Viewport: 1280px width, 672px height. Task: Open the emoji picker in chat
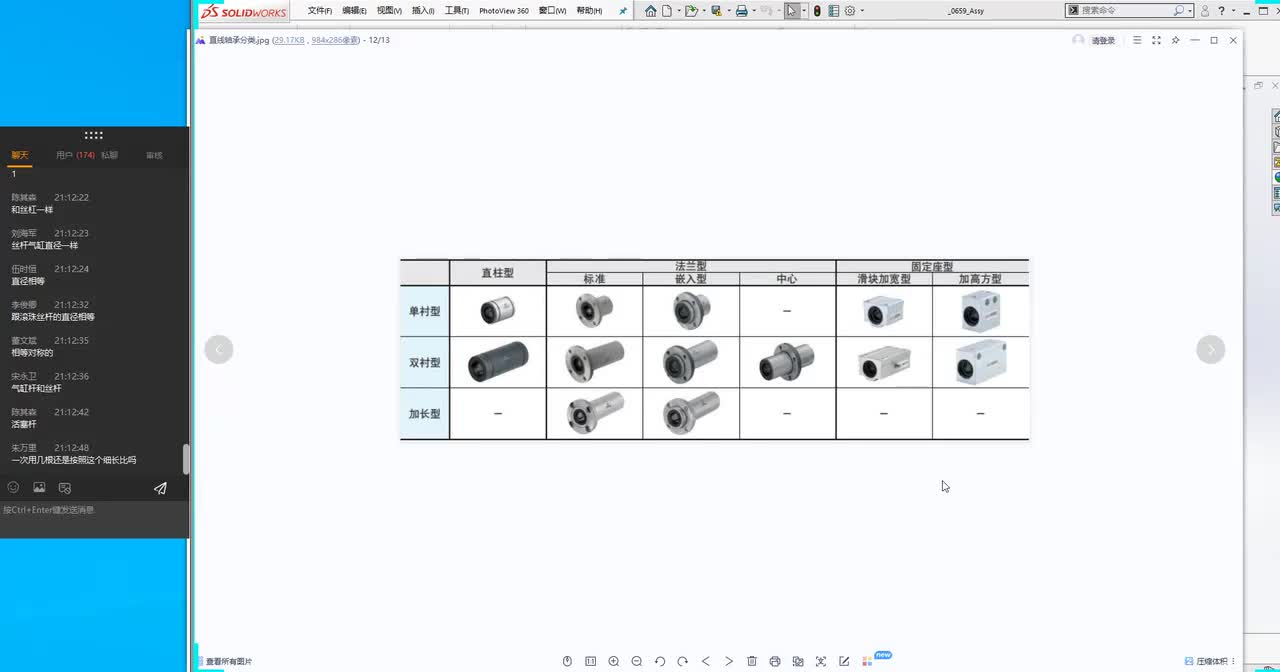pyautogui.click(x=14, y=488)
